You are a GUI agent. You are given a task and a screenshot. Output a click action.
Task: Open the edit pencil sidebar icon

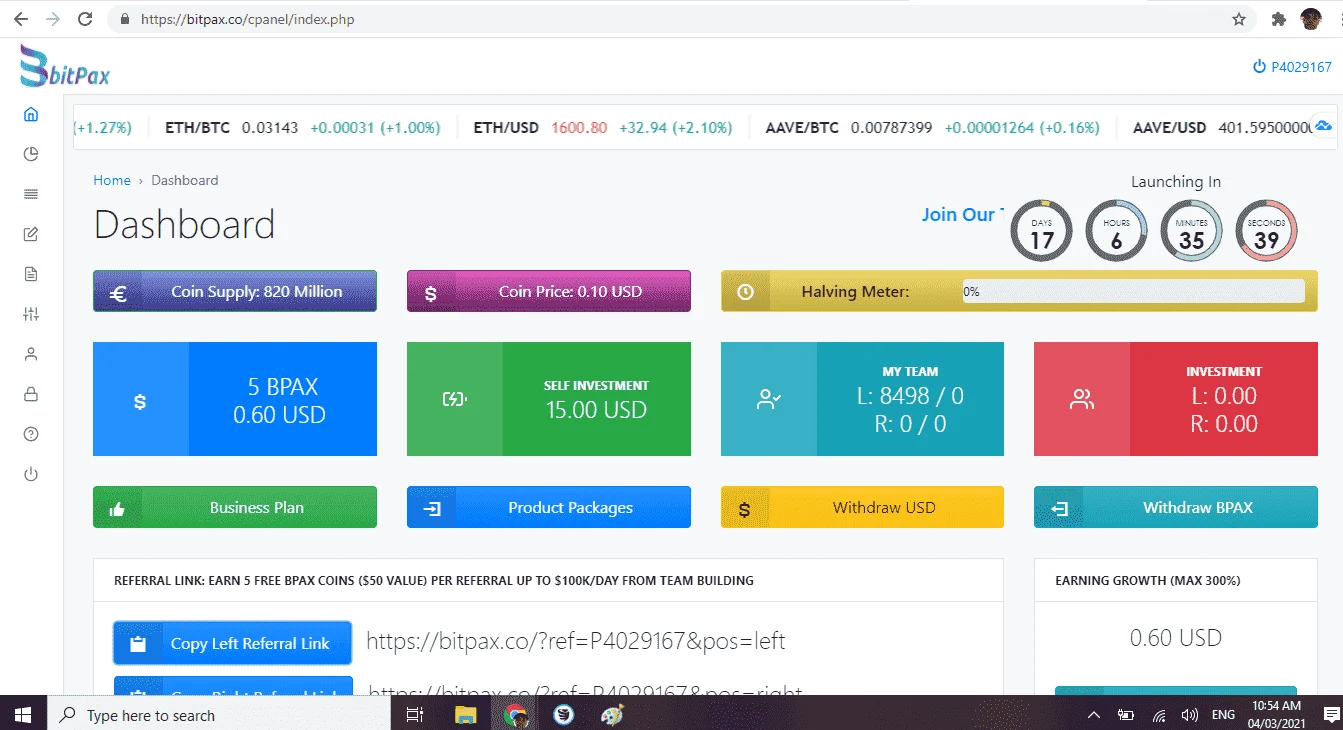pyautogui.click(x=31, y=234)
